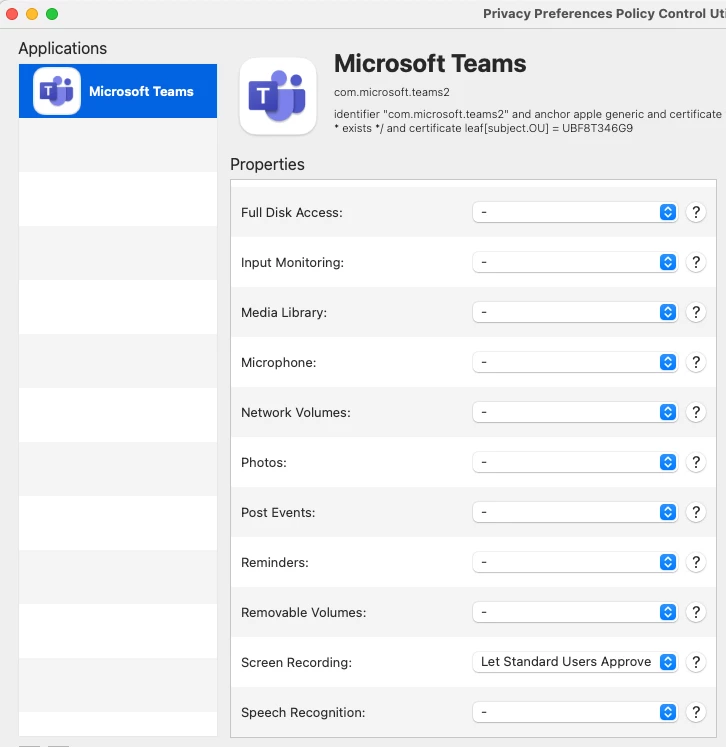Show help for Media Library
Screen dimensions: 726x747
pyautogui.click(x=696, y=312)
